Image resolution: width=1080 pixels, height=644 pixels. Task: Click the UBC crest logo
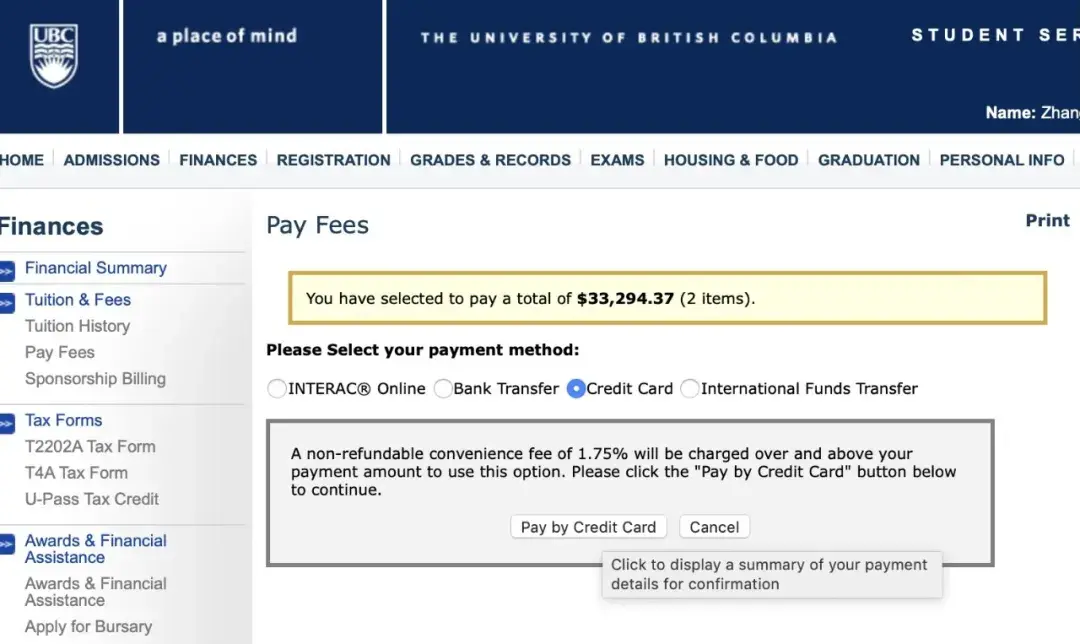tap(53, 56)
